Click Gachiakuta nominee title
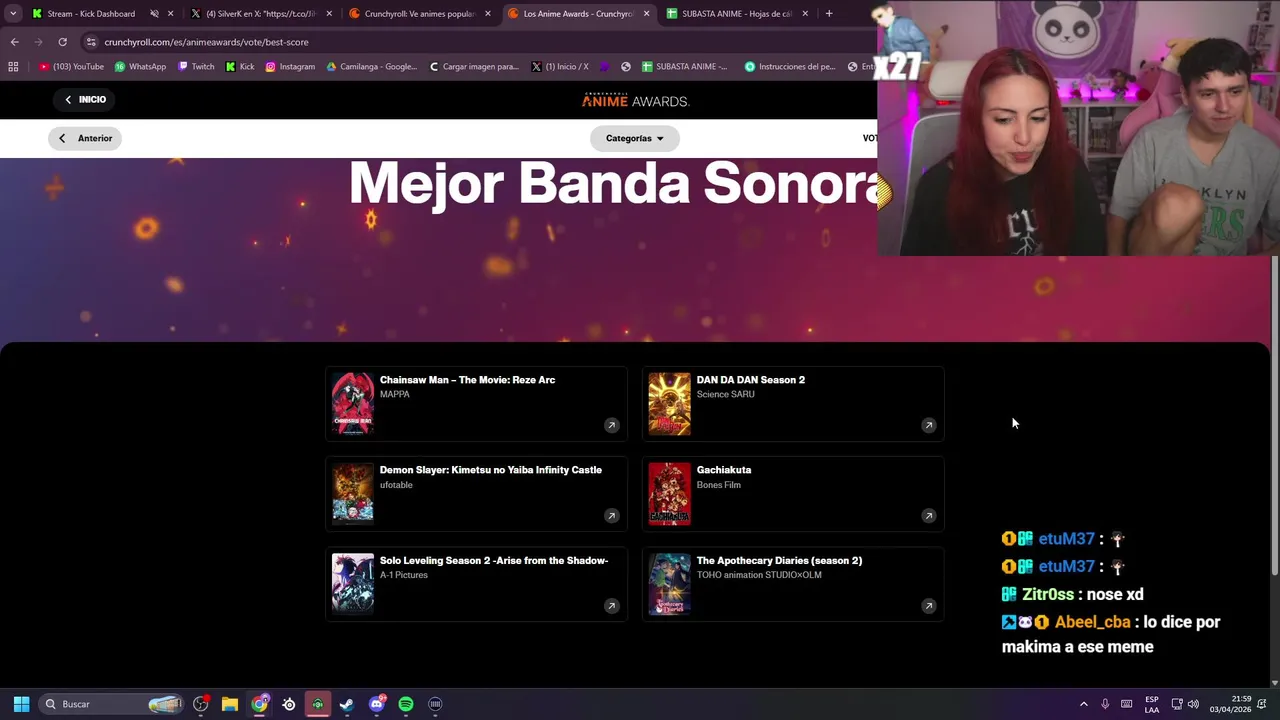 (x=723, y=470)
